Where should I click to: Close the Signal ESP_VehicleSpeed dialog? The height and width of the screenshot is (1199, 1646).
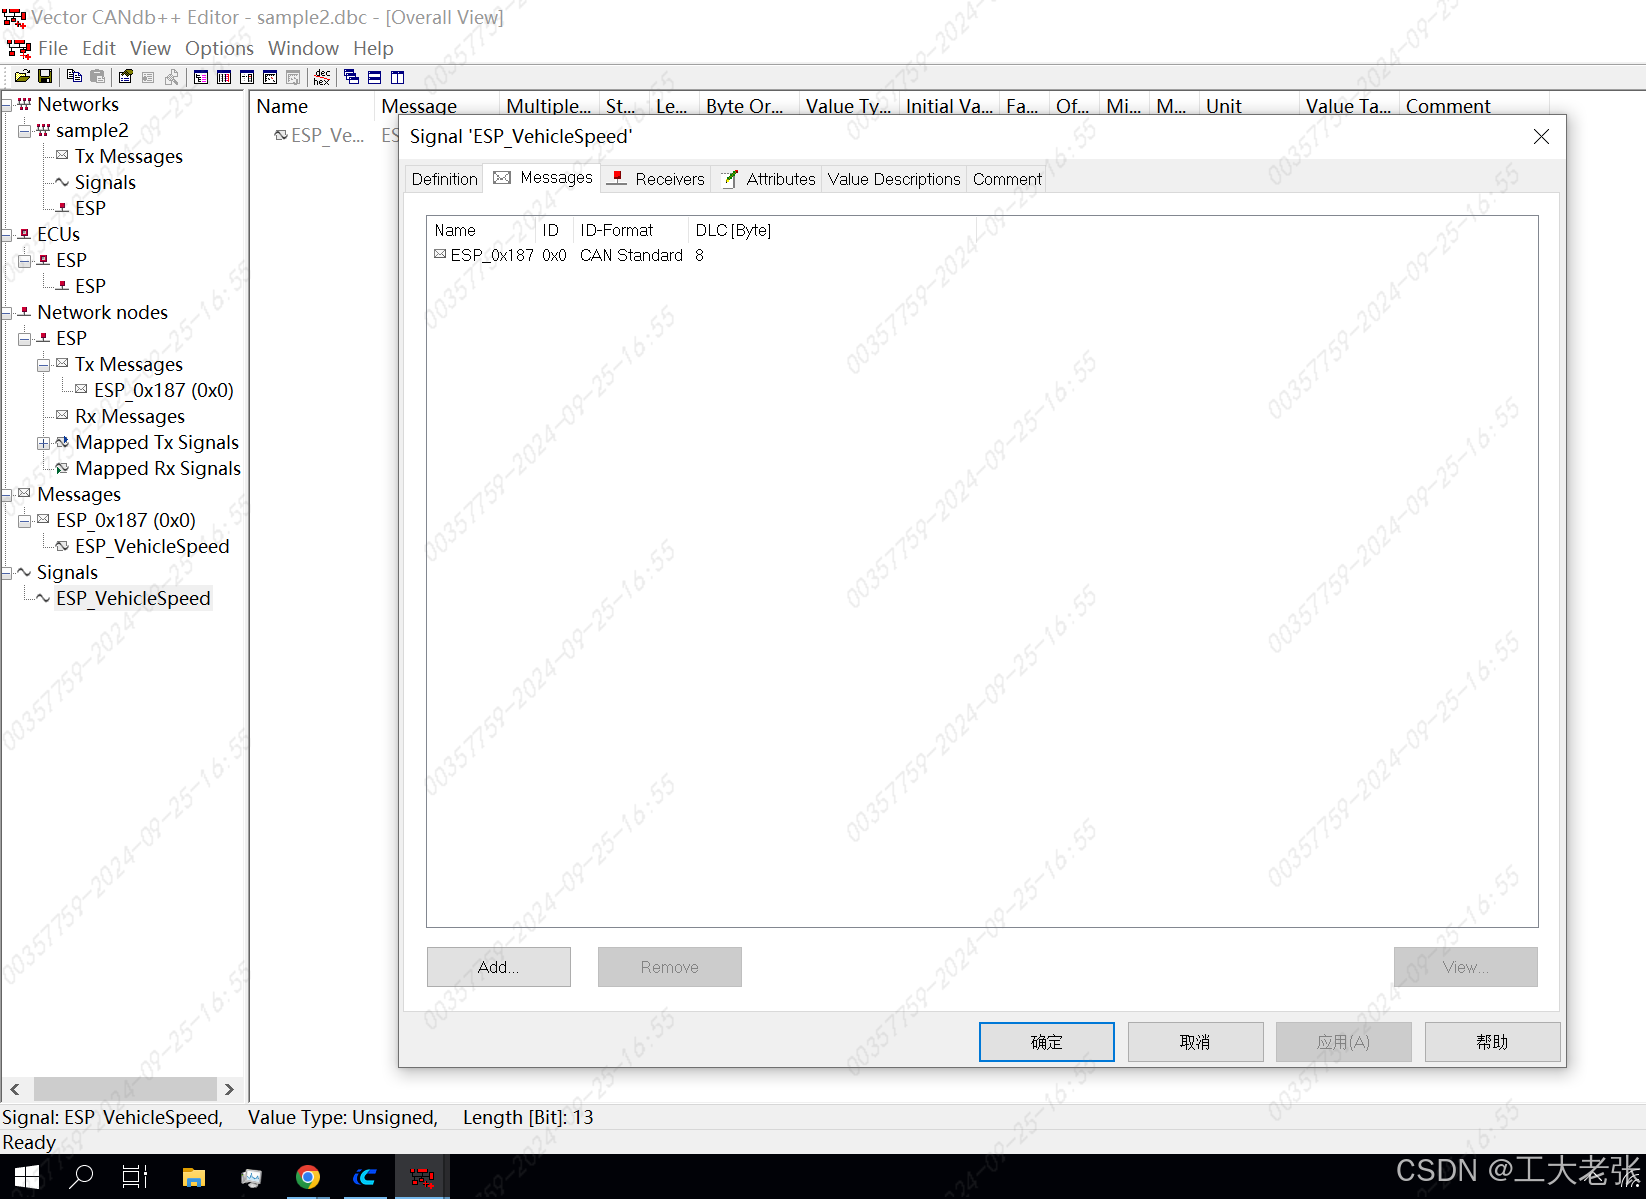(1541, 137)
